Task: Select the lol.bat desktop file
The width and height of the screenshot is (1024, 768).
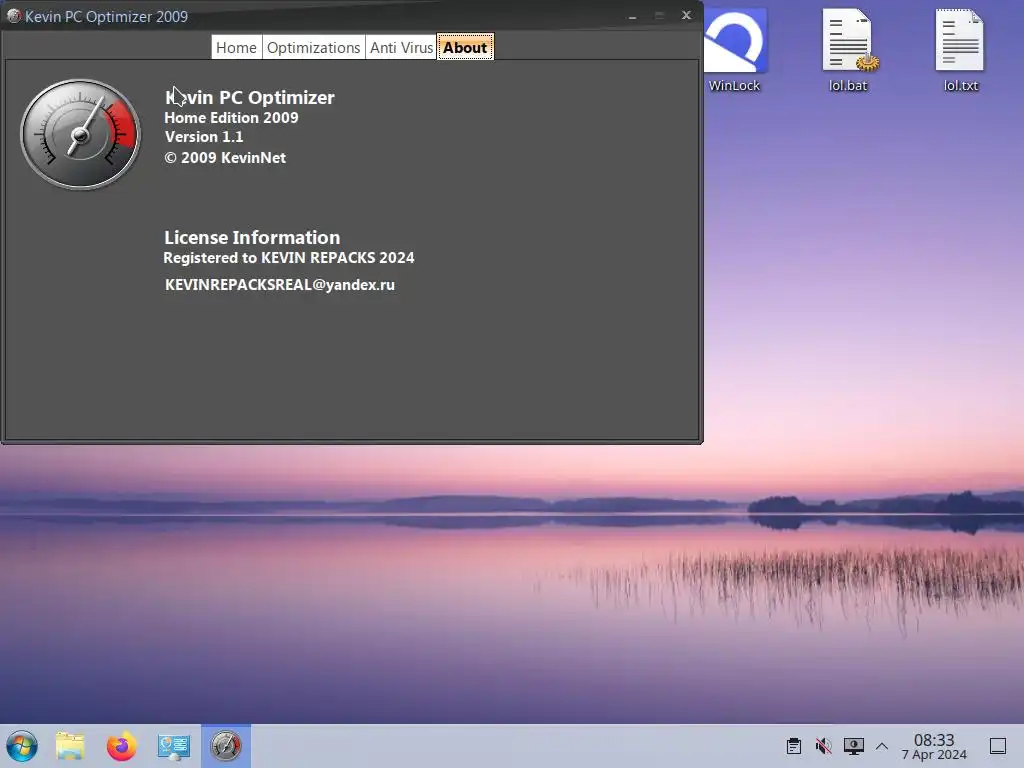Action: click(x=848, y=51)
